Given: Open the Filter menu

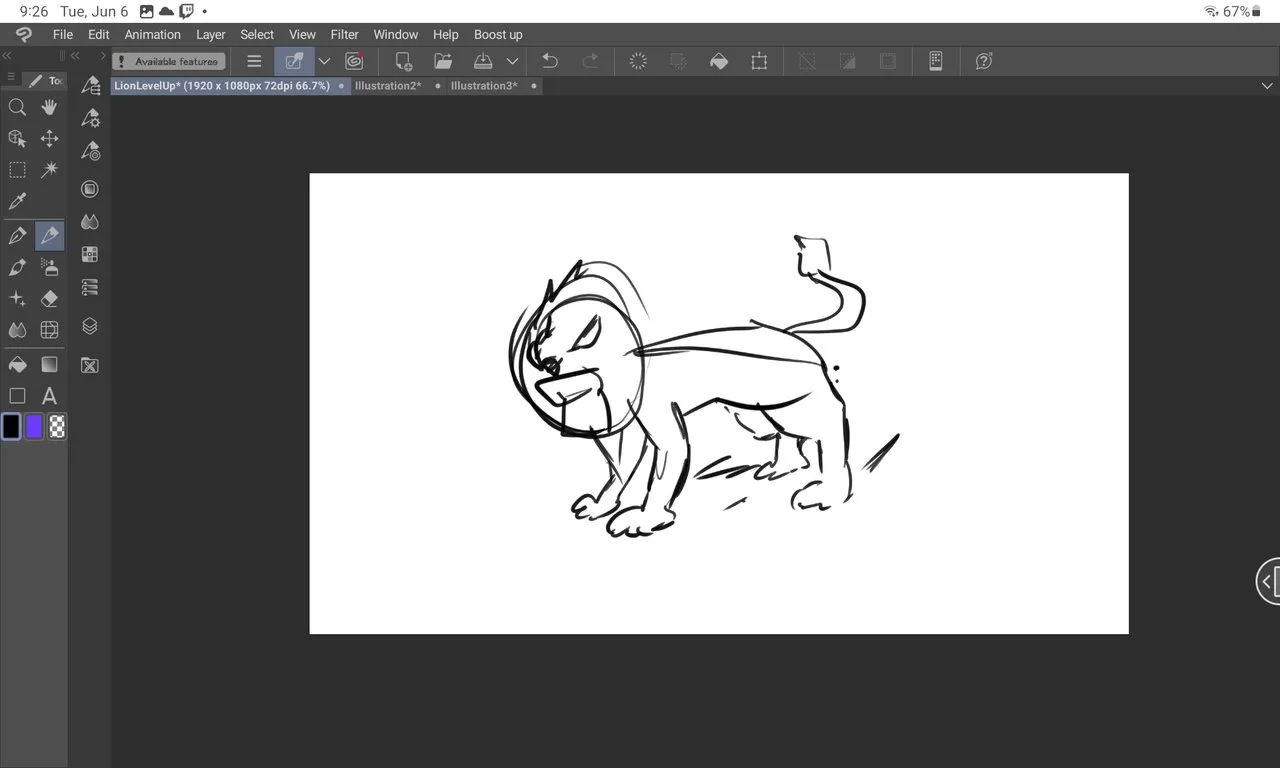Looking at the screenshot, I should click(x=344, y=34).
